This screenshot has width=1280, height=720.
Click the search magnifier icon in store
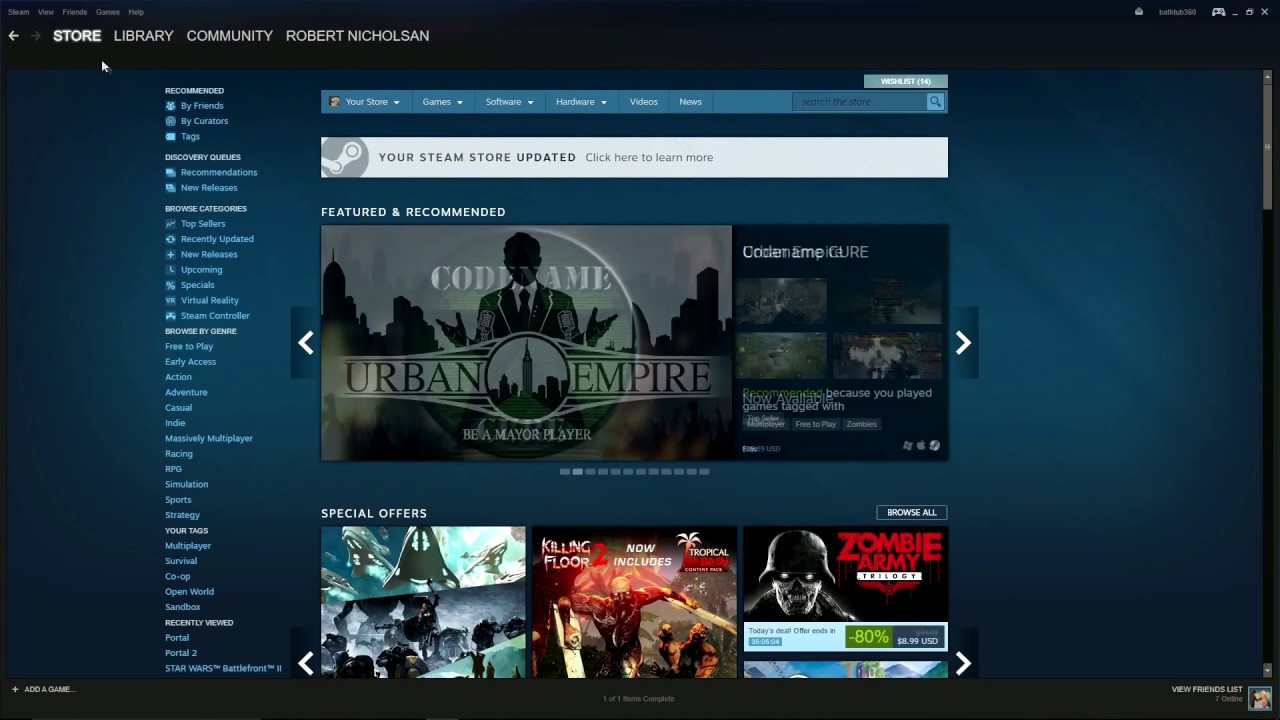935,102
